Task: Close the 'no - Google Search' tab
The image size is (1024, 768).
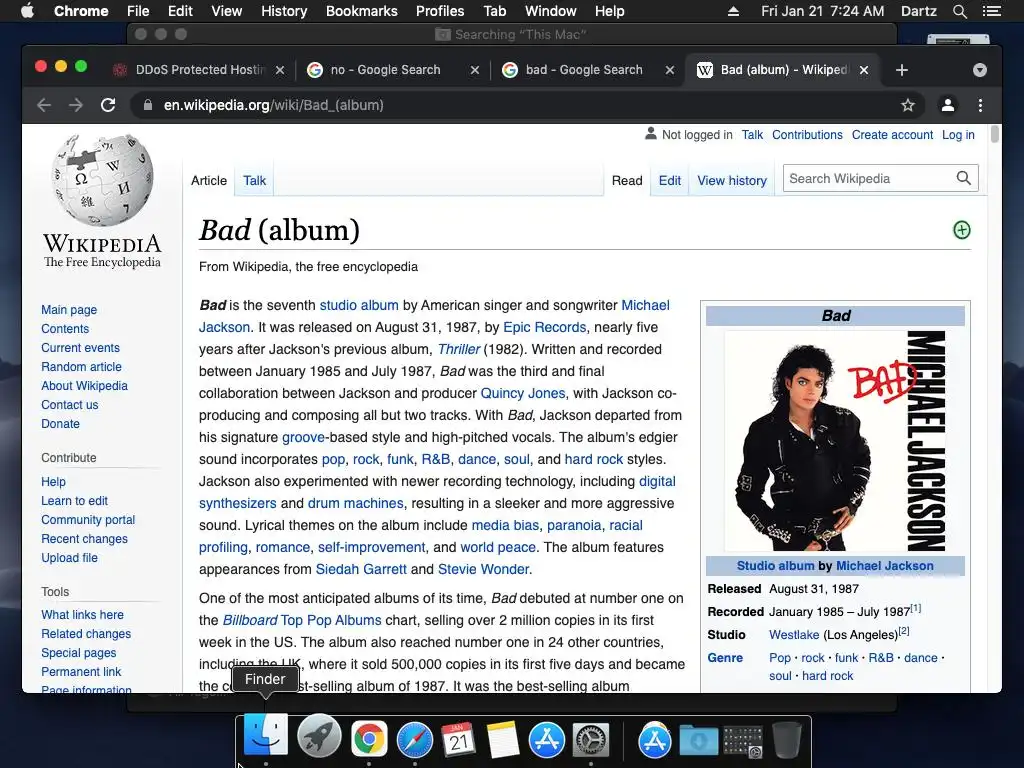Action: 475,70
